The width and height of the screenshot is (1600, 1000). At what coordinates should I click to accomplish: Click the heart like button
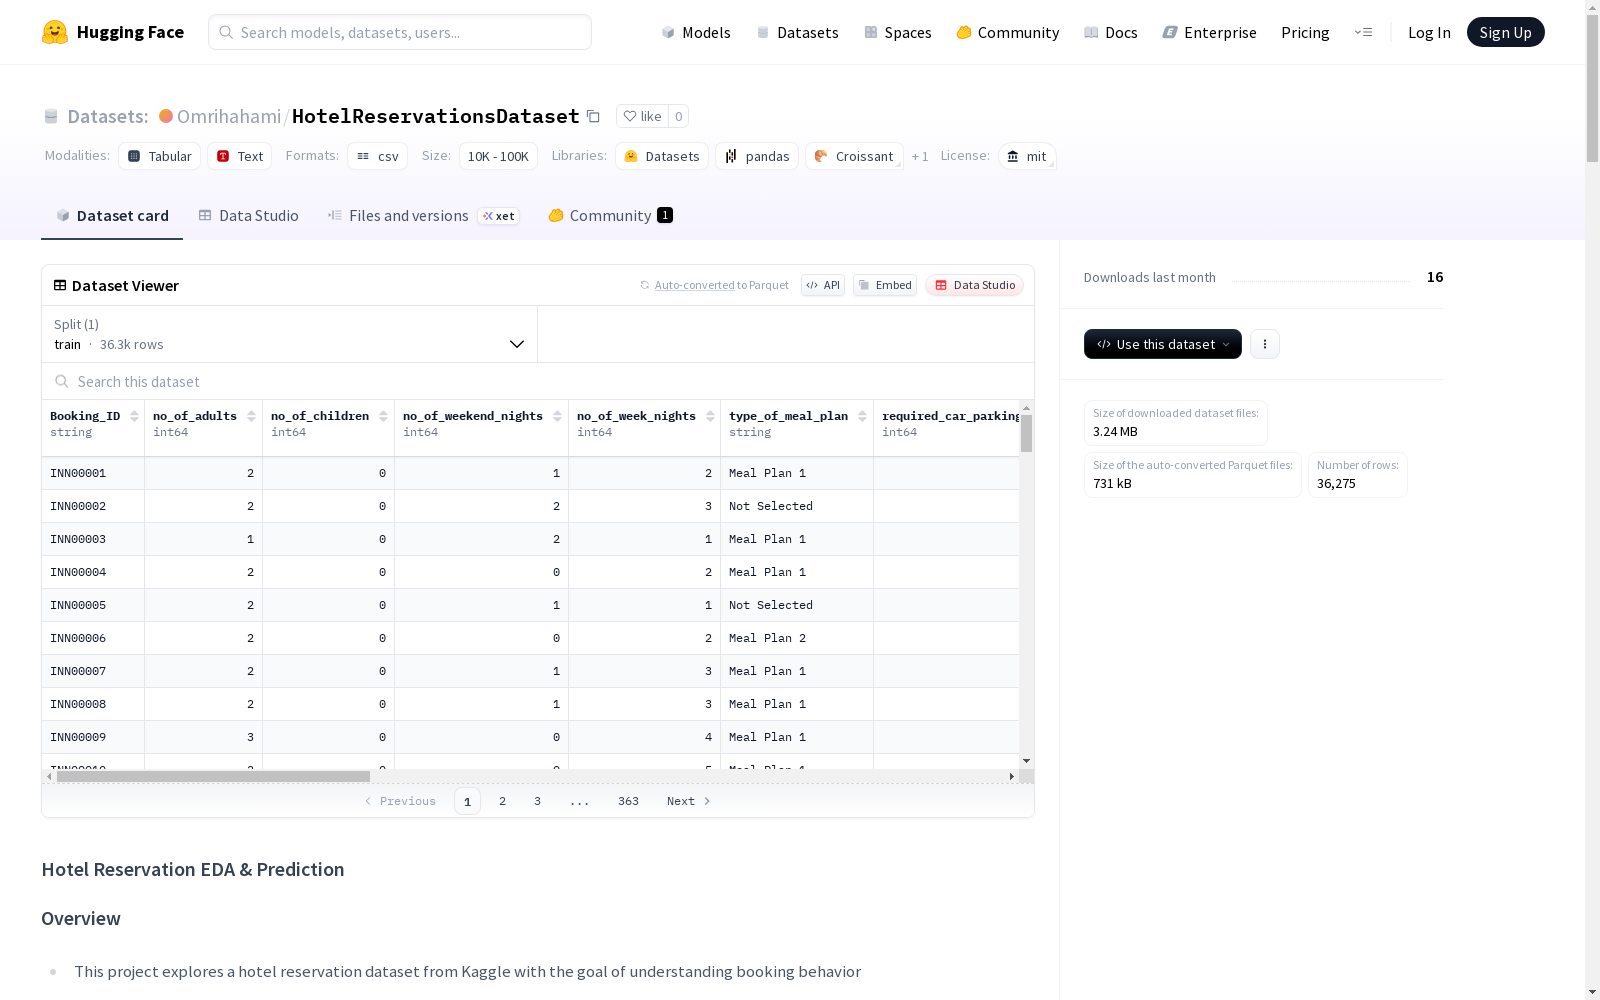(x=642, y=116)
